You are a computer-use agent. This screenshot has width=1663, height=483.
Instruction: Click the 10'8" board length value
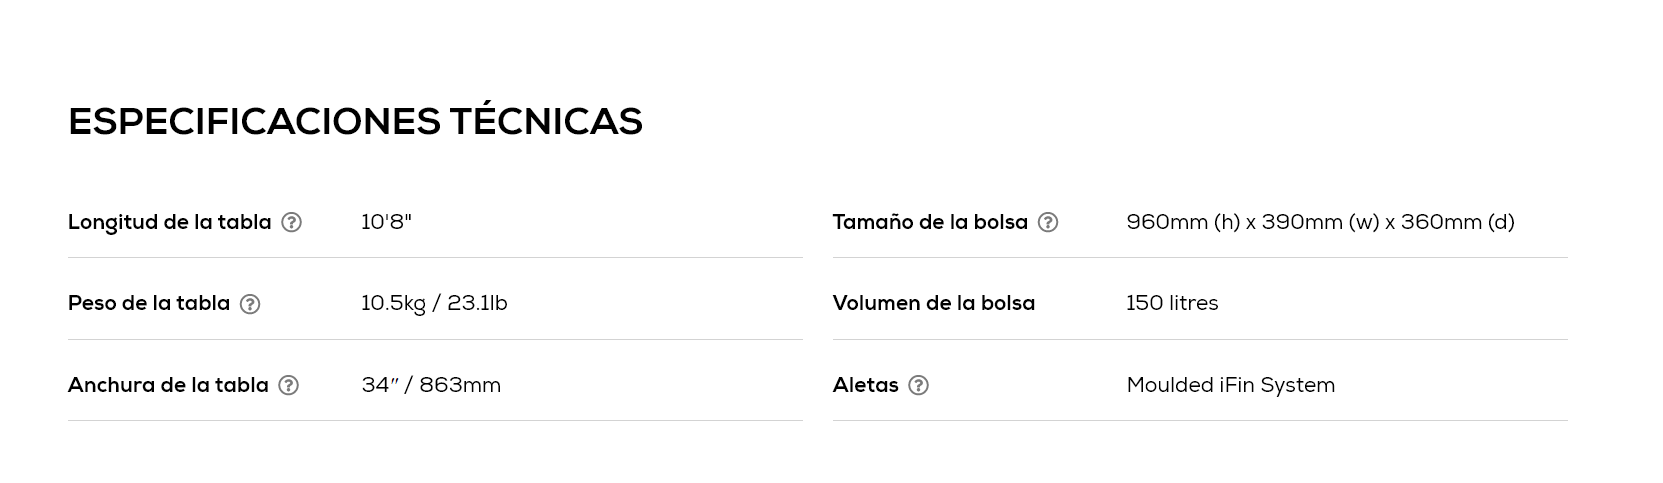[386, 222]
